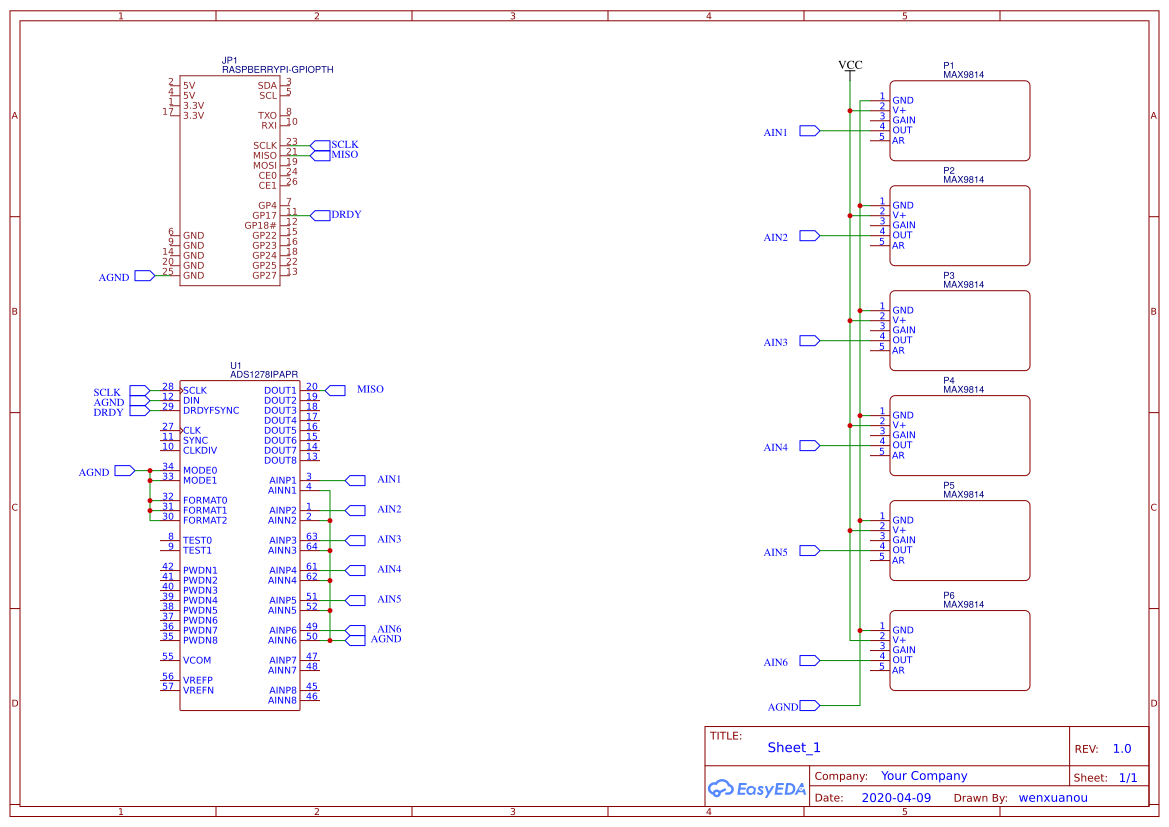Click the P2 designator label

point(948,171)
